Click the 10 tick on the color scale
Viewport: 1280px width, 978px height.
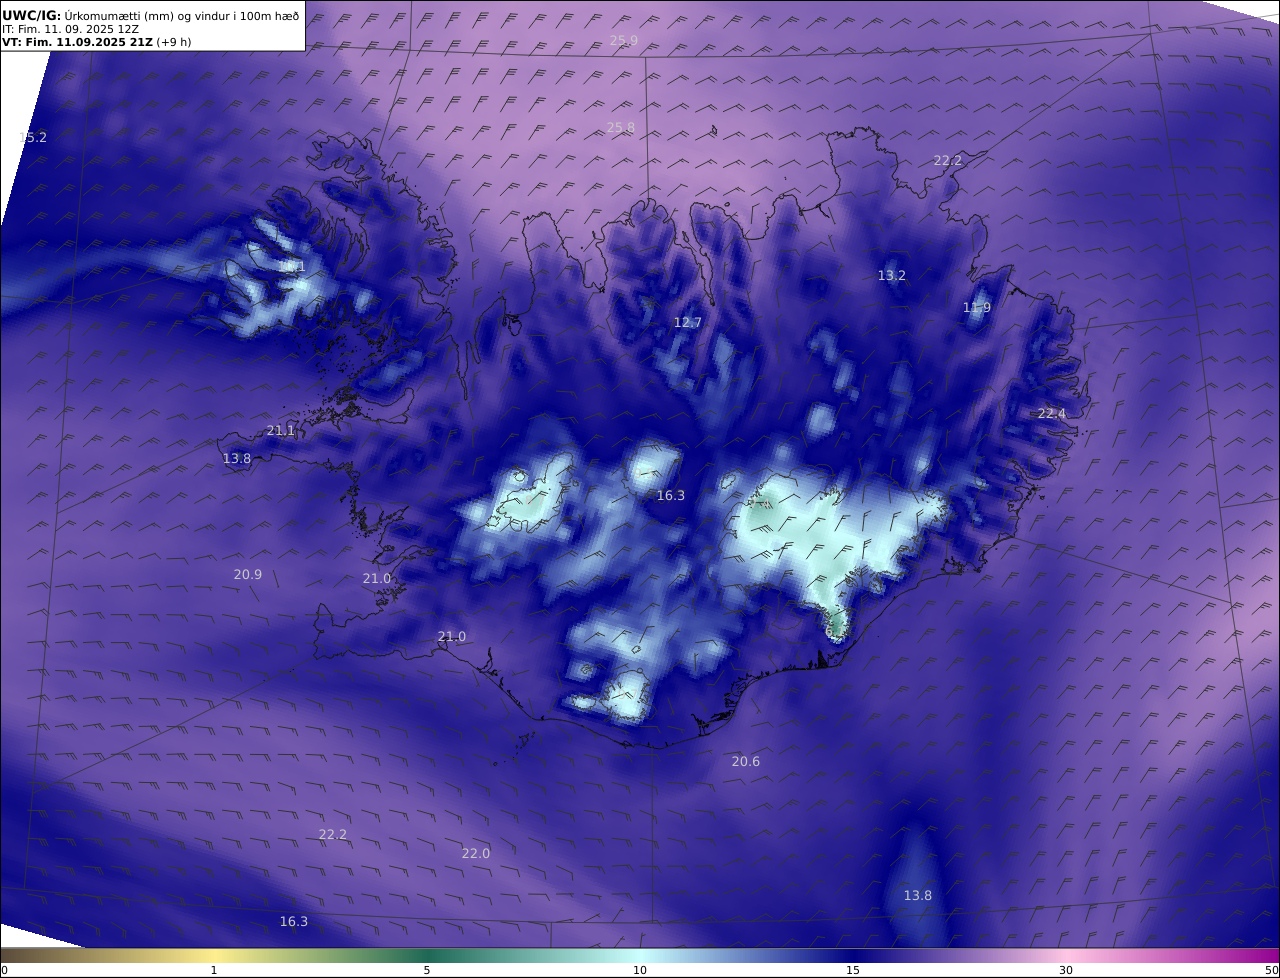[640, 970]
